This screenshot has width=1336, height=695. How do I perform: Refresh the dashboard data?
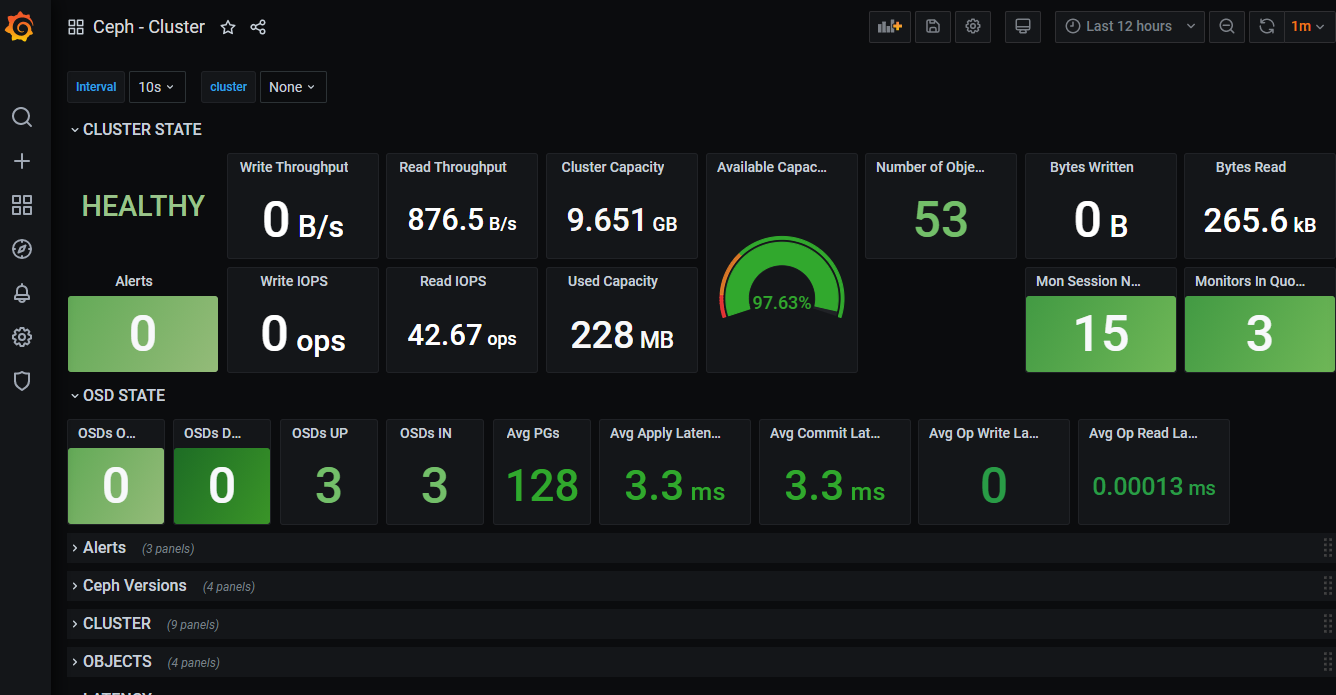(1266, 27)
